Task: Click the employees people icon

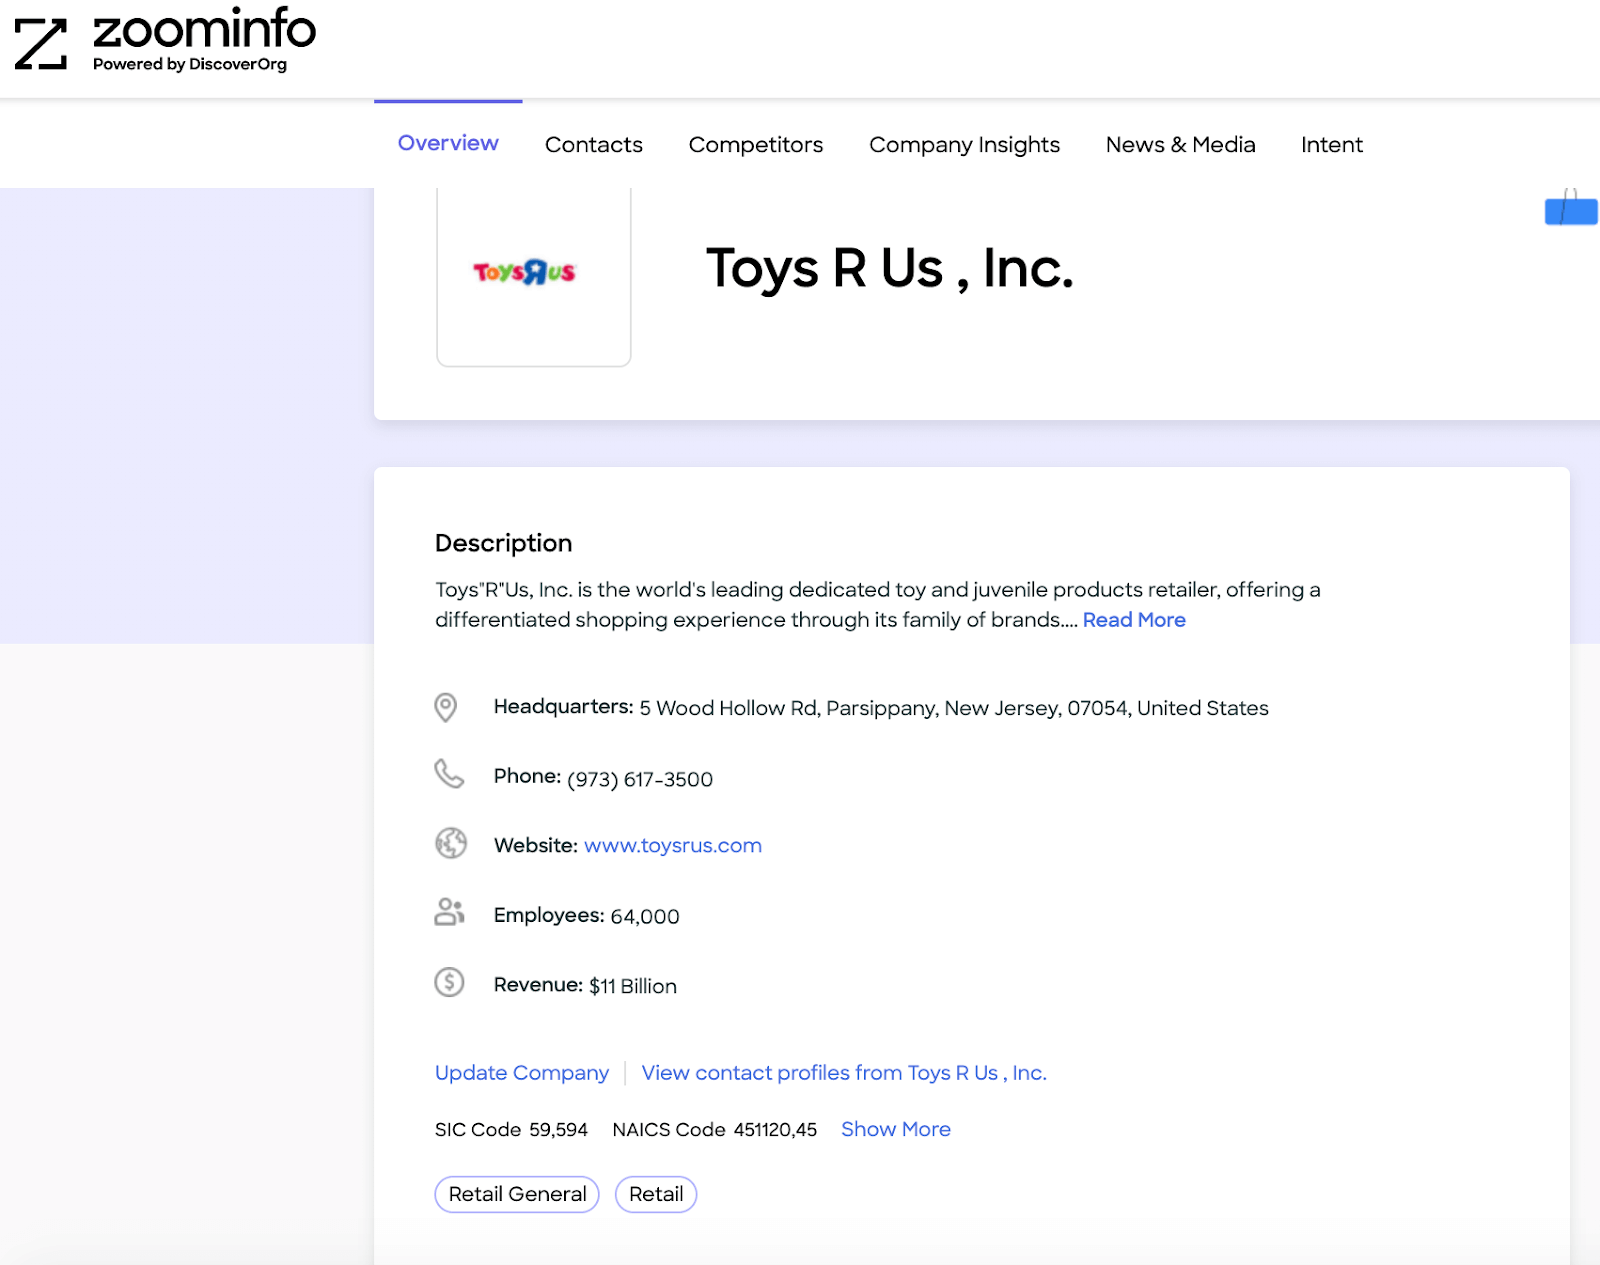Action: pyautogui.click(x=450, y=912)
